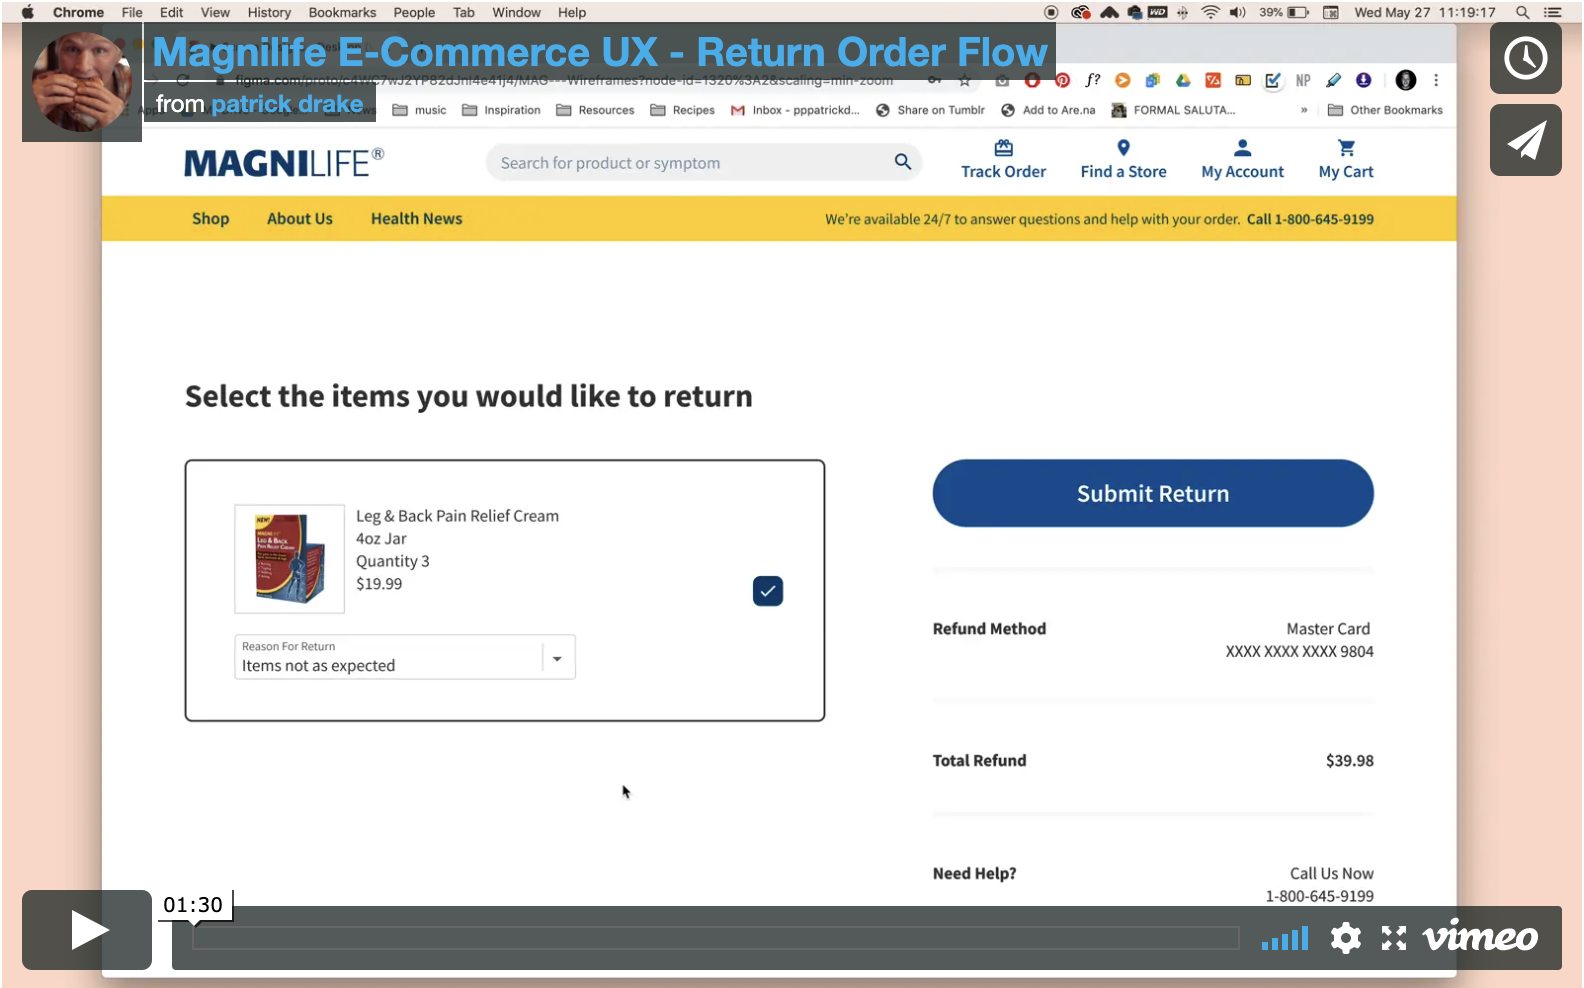This screenshot has width=1584, height=988.
Task: Click the 'Add to Are.na' bookmark
Action: (1048, 110)
